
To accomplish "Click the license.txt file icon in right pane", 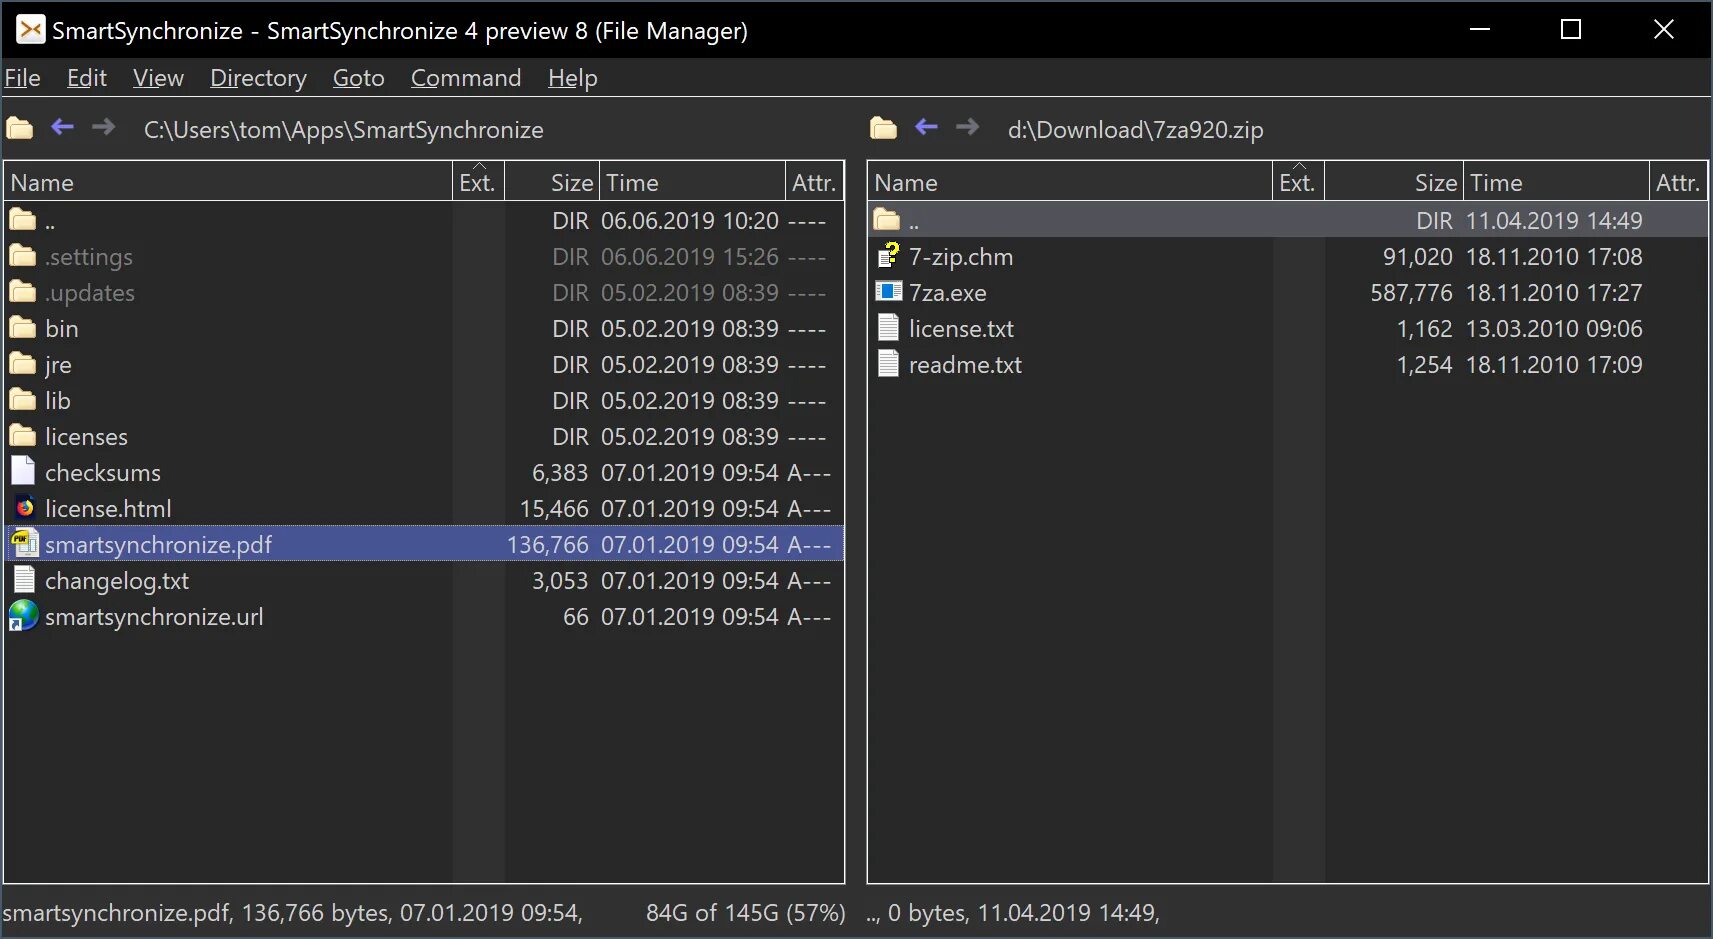I will coord(888,328).
